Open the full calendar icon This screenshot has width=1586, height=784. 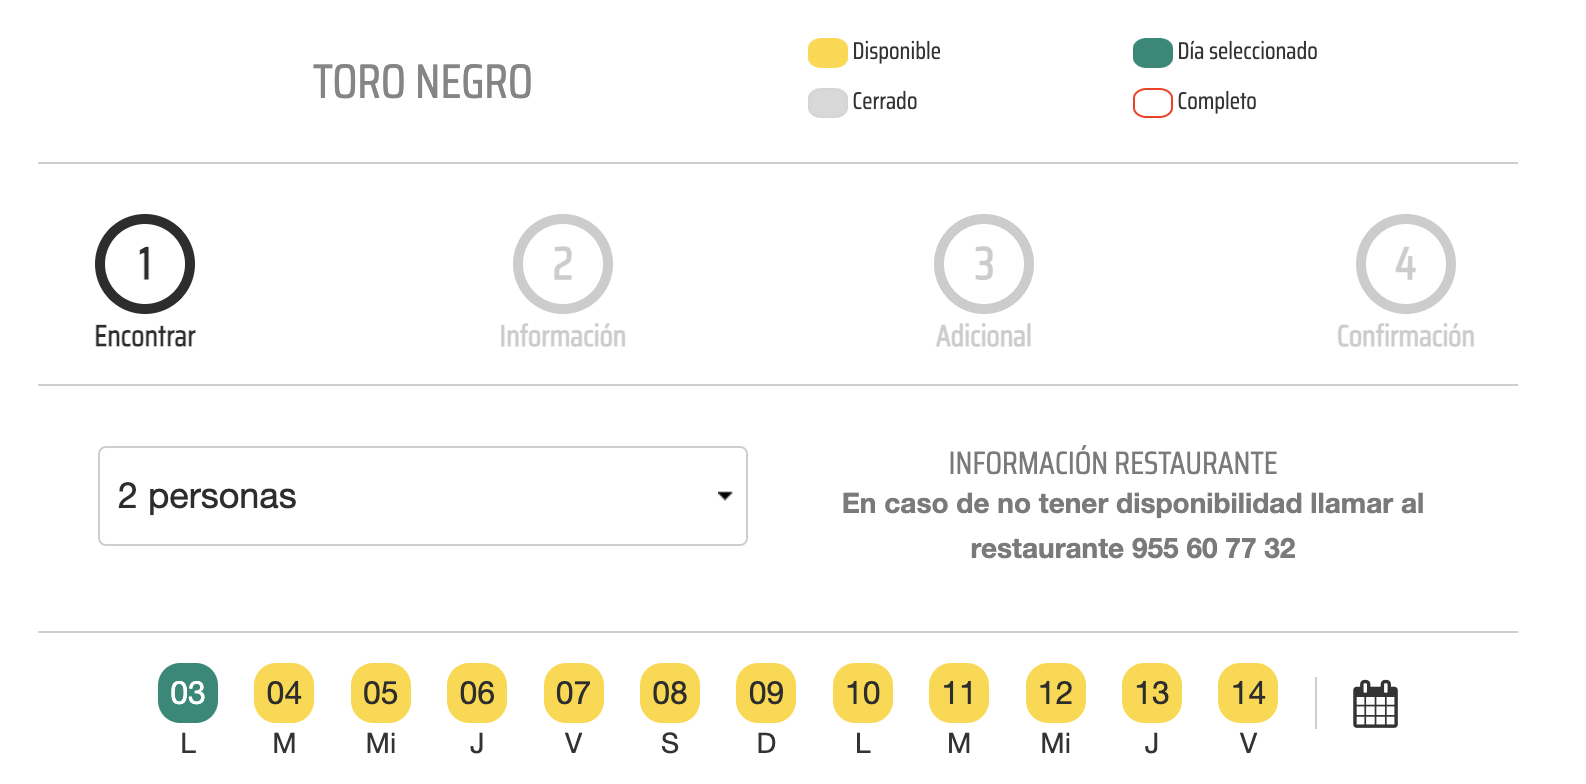(x=1375, y=704)
